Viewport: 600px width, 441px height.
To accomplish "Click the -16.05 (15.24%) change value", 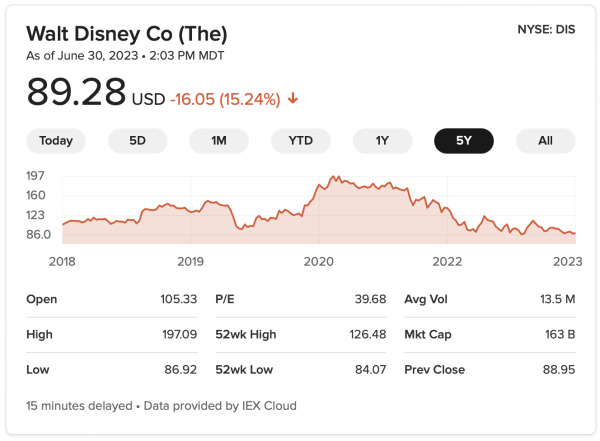I will click(x=225, y=99).
